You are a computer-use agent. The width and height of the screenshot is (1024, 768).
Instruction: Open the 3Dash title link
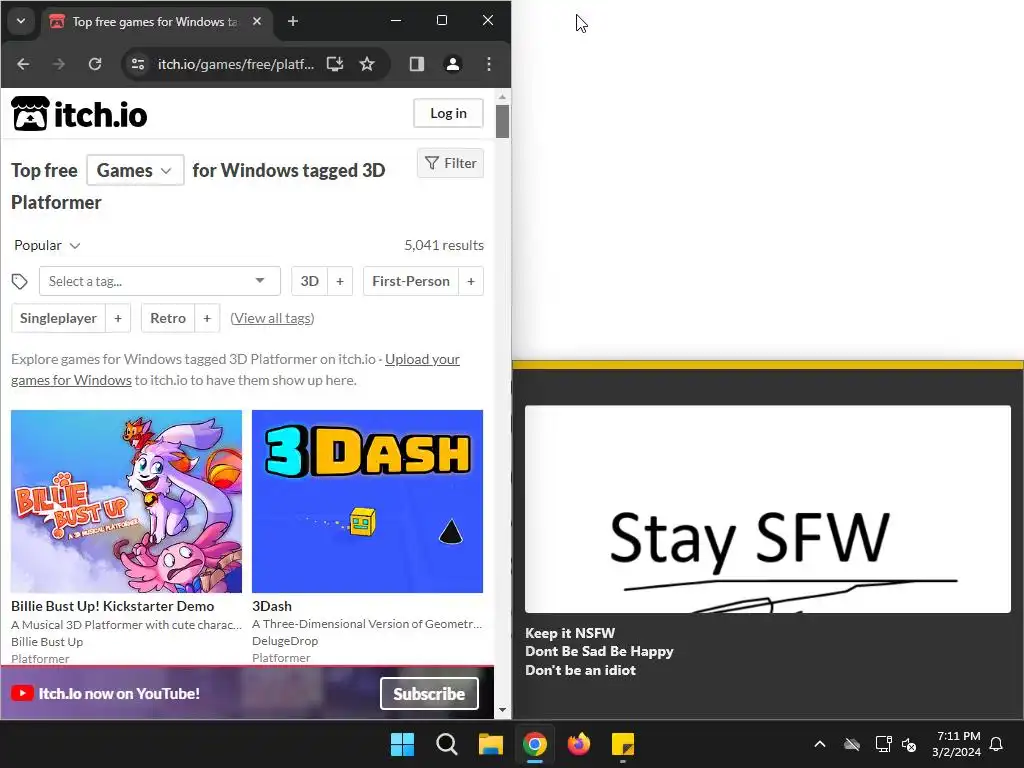pyautogui.click(x=272, y=606)
